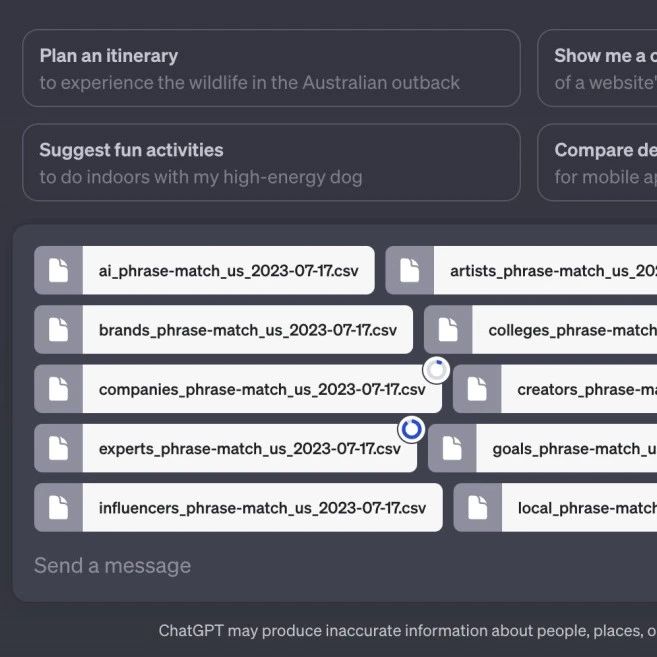657x657 pixels.
Task: Select goals_phrase-match file name
Action: coord(575,449)
